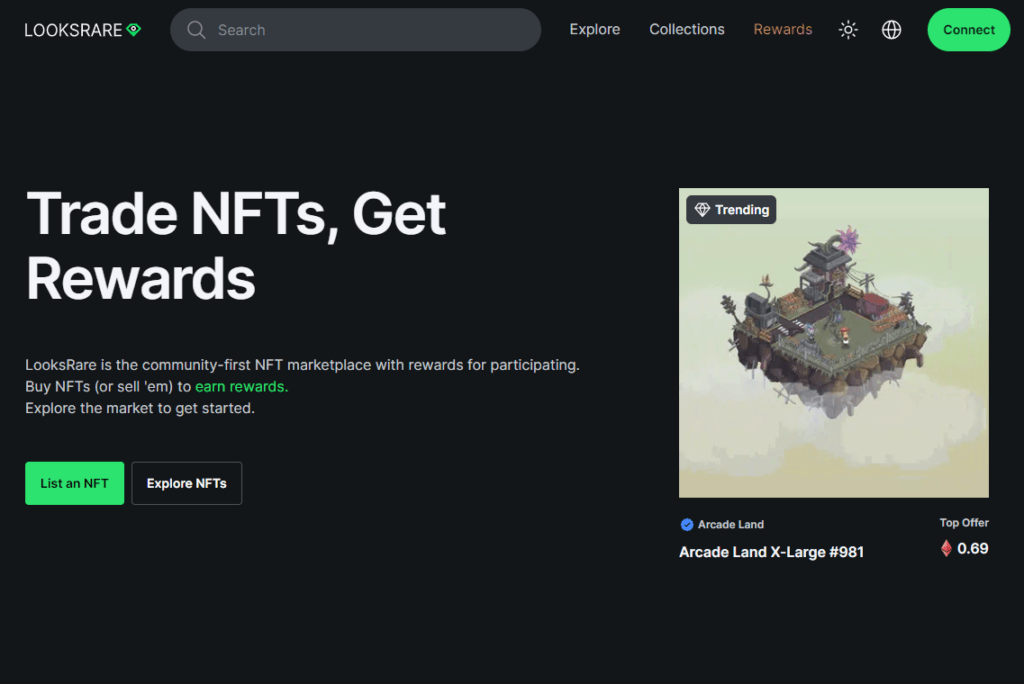The image size is (1024, 684).
Task: Click the Trade NFTs, Get Rewards heading
Action: (236, 246)
